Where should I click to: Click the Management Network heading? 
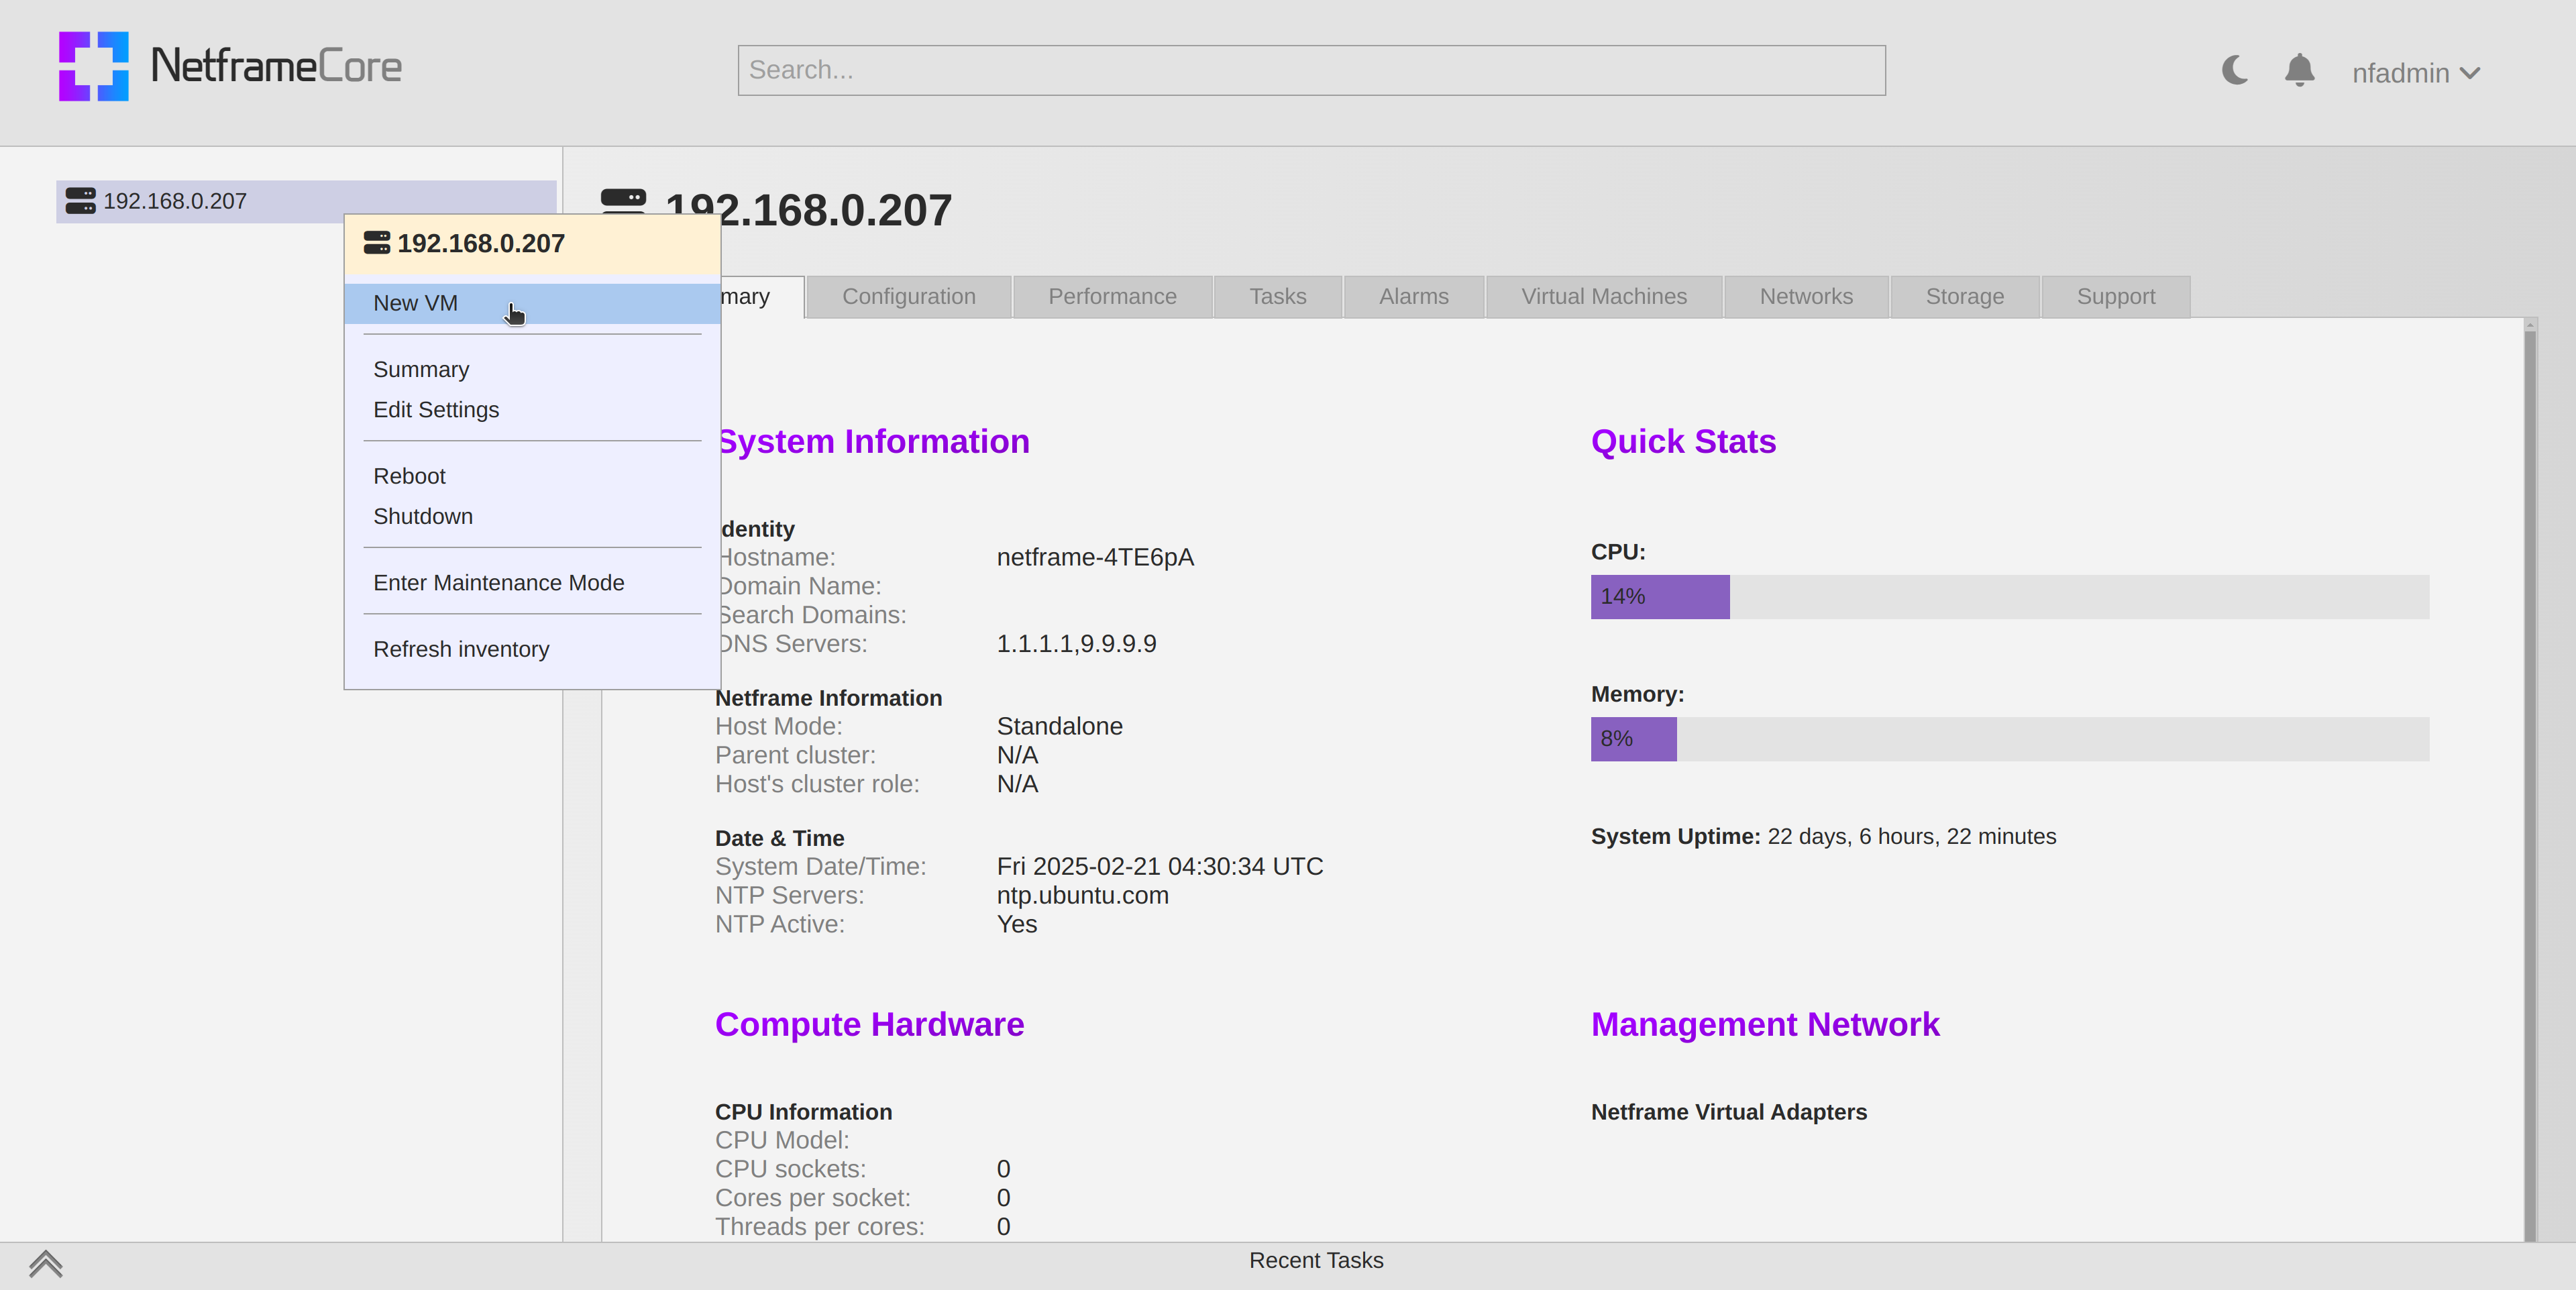1765,1024
